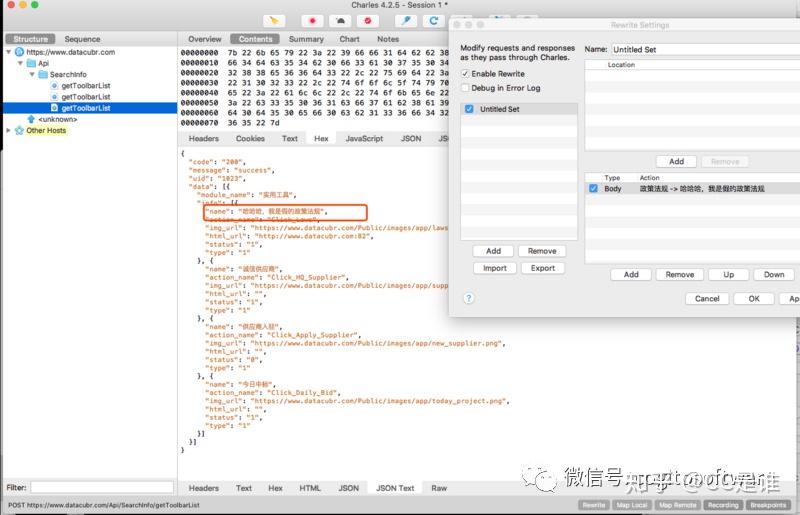
Task: Select the unknown request entry
Action: coord(58,119)
